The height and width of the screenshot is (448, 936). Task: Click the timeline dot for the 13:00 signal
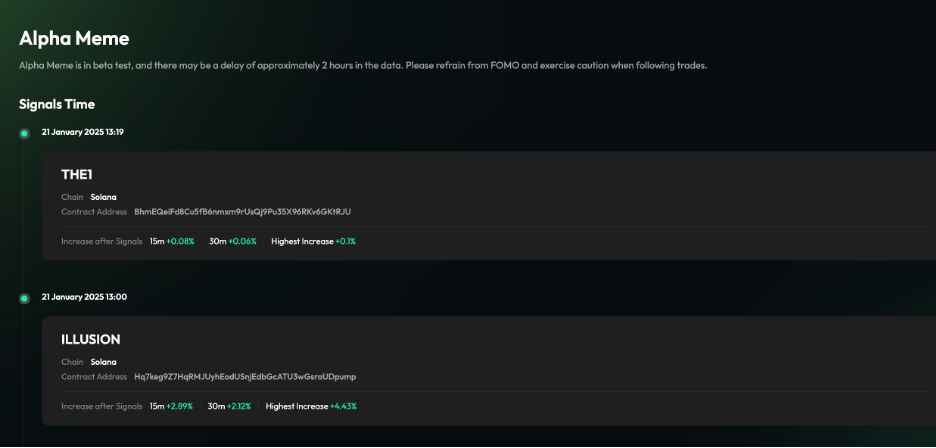coord(24,298)
